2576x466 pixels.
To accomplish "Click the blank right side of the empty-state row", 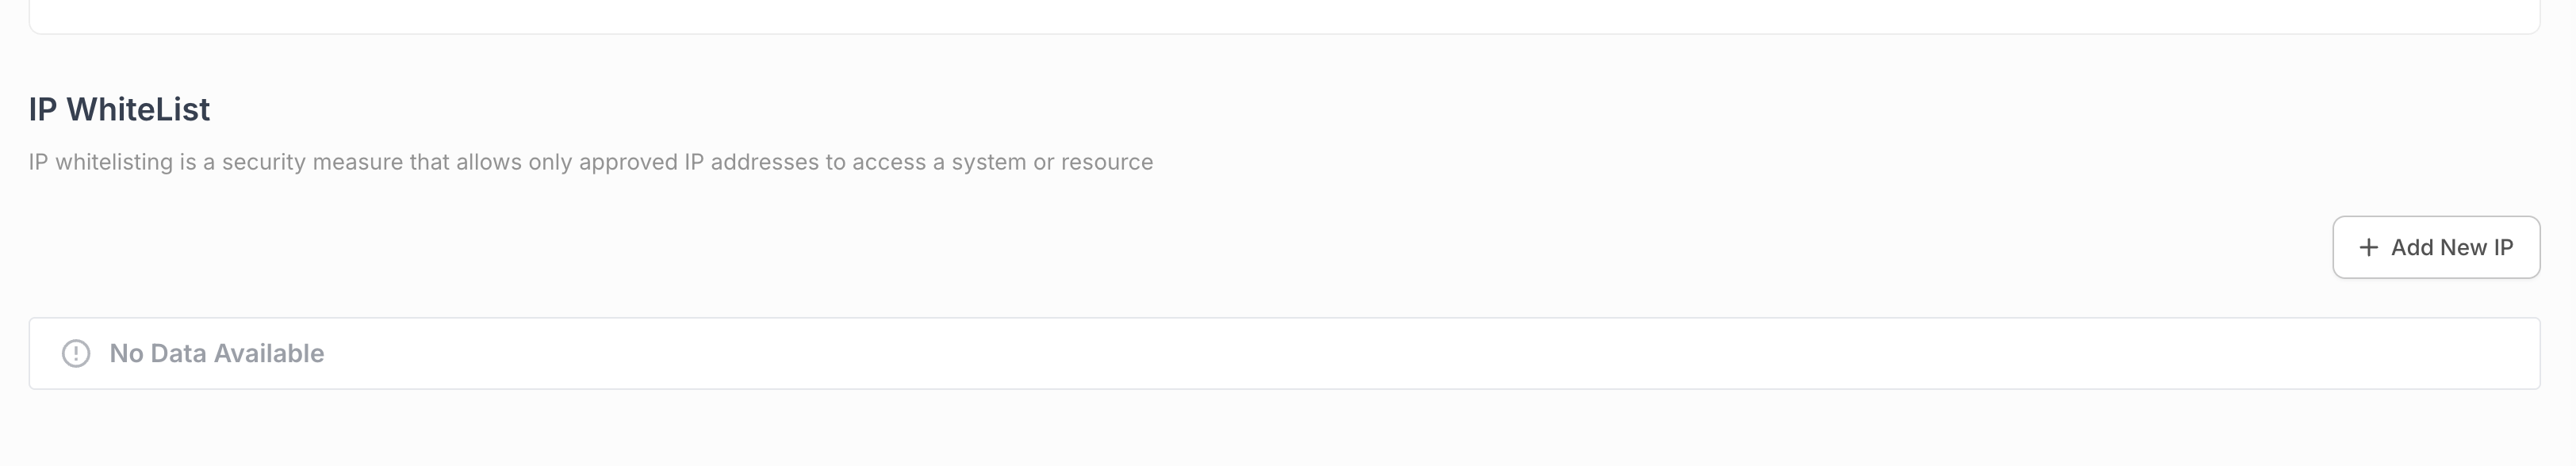I will (x=1900, y=354).
